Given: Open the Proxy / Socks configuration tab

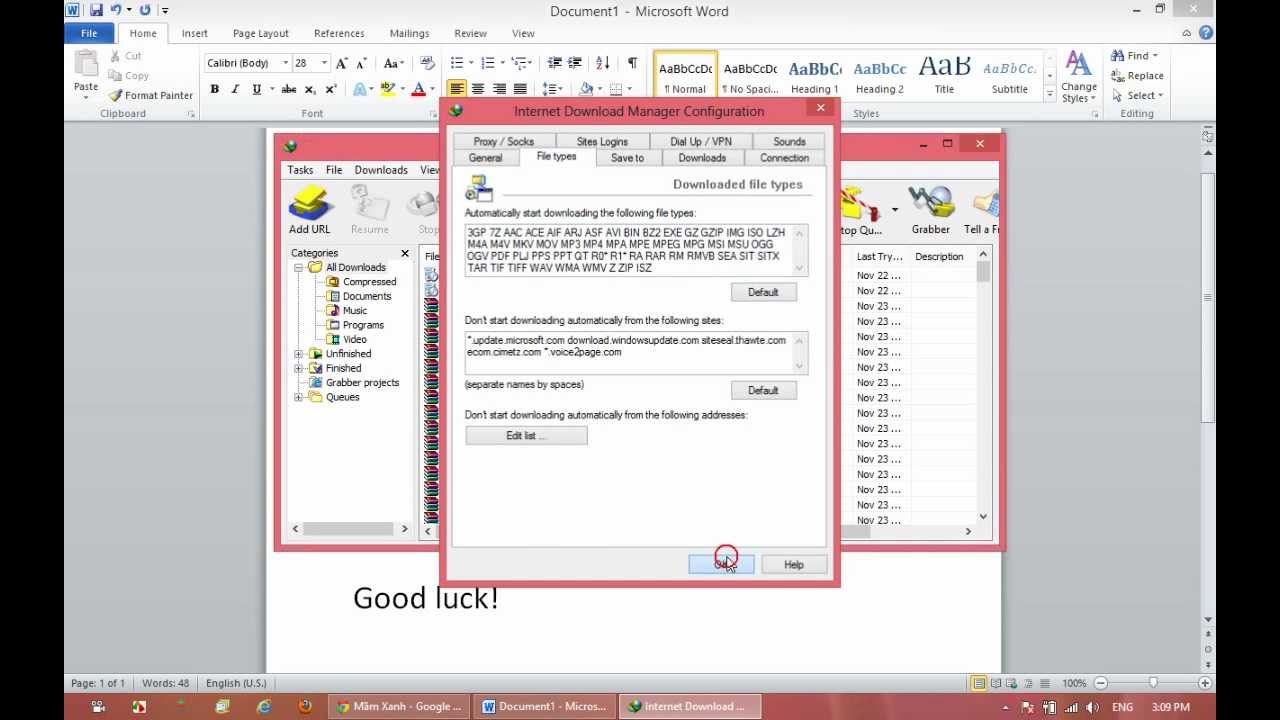Looking at the screenshot, I should [503, 141].
